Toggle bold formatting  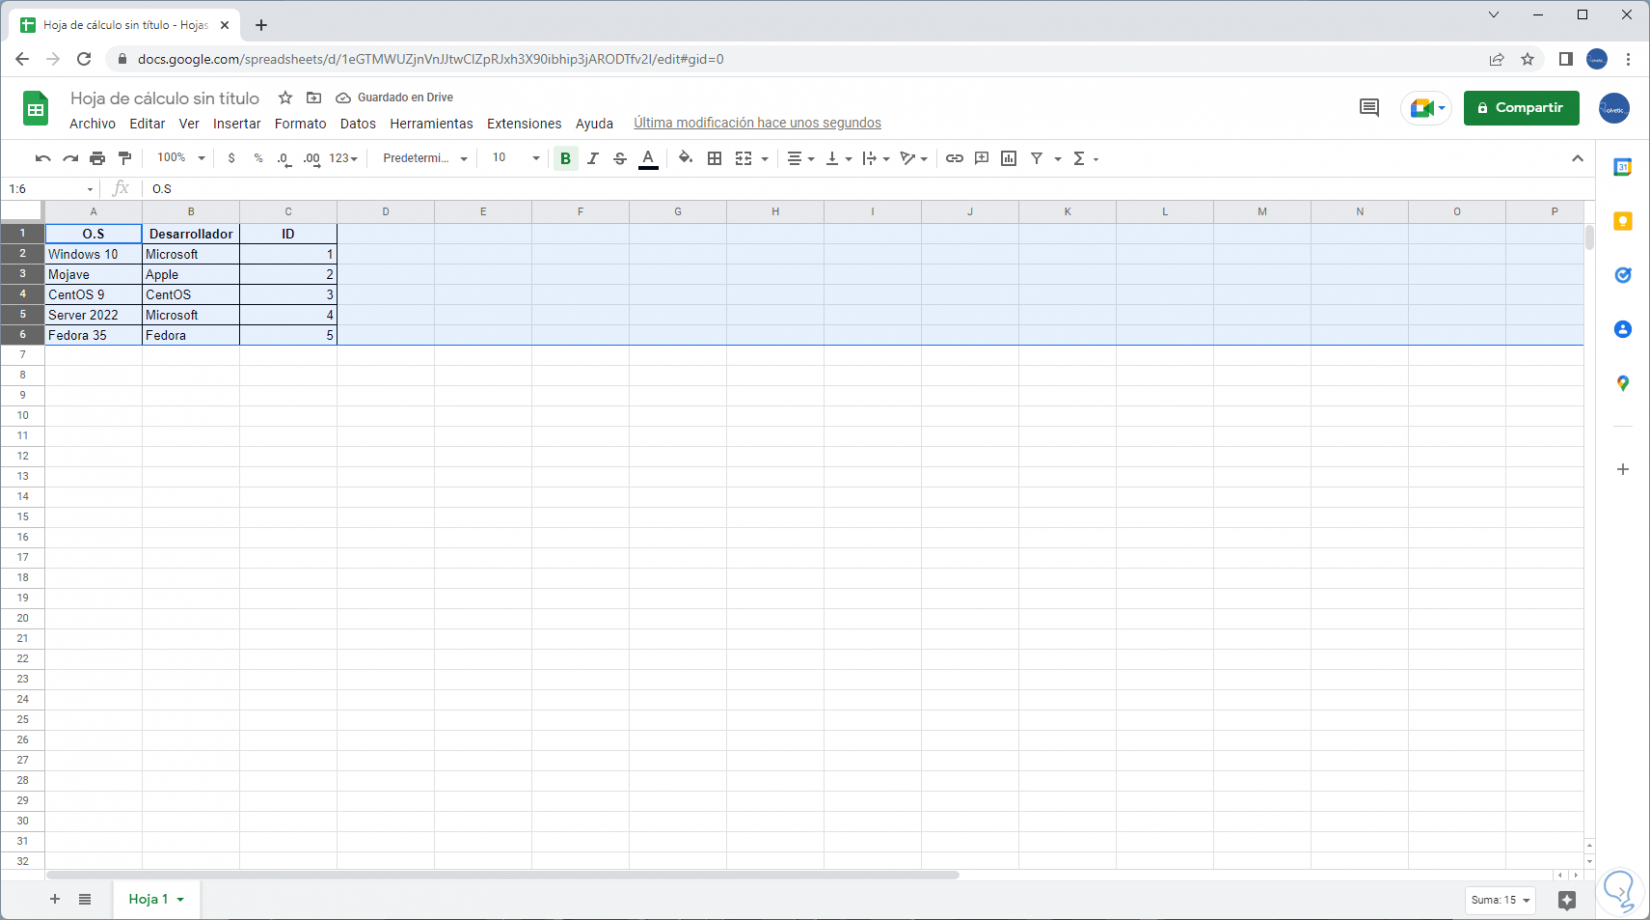[x=565, y=158]
